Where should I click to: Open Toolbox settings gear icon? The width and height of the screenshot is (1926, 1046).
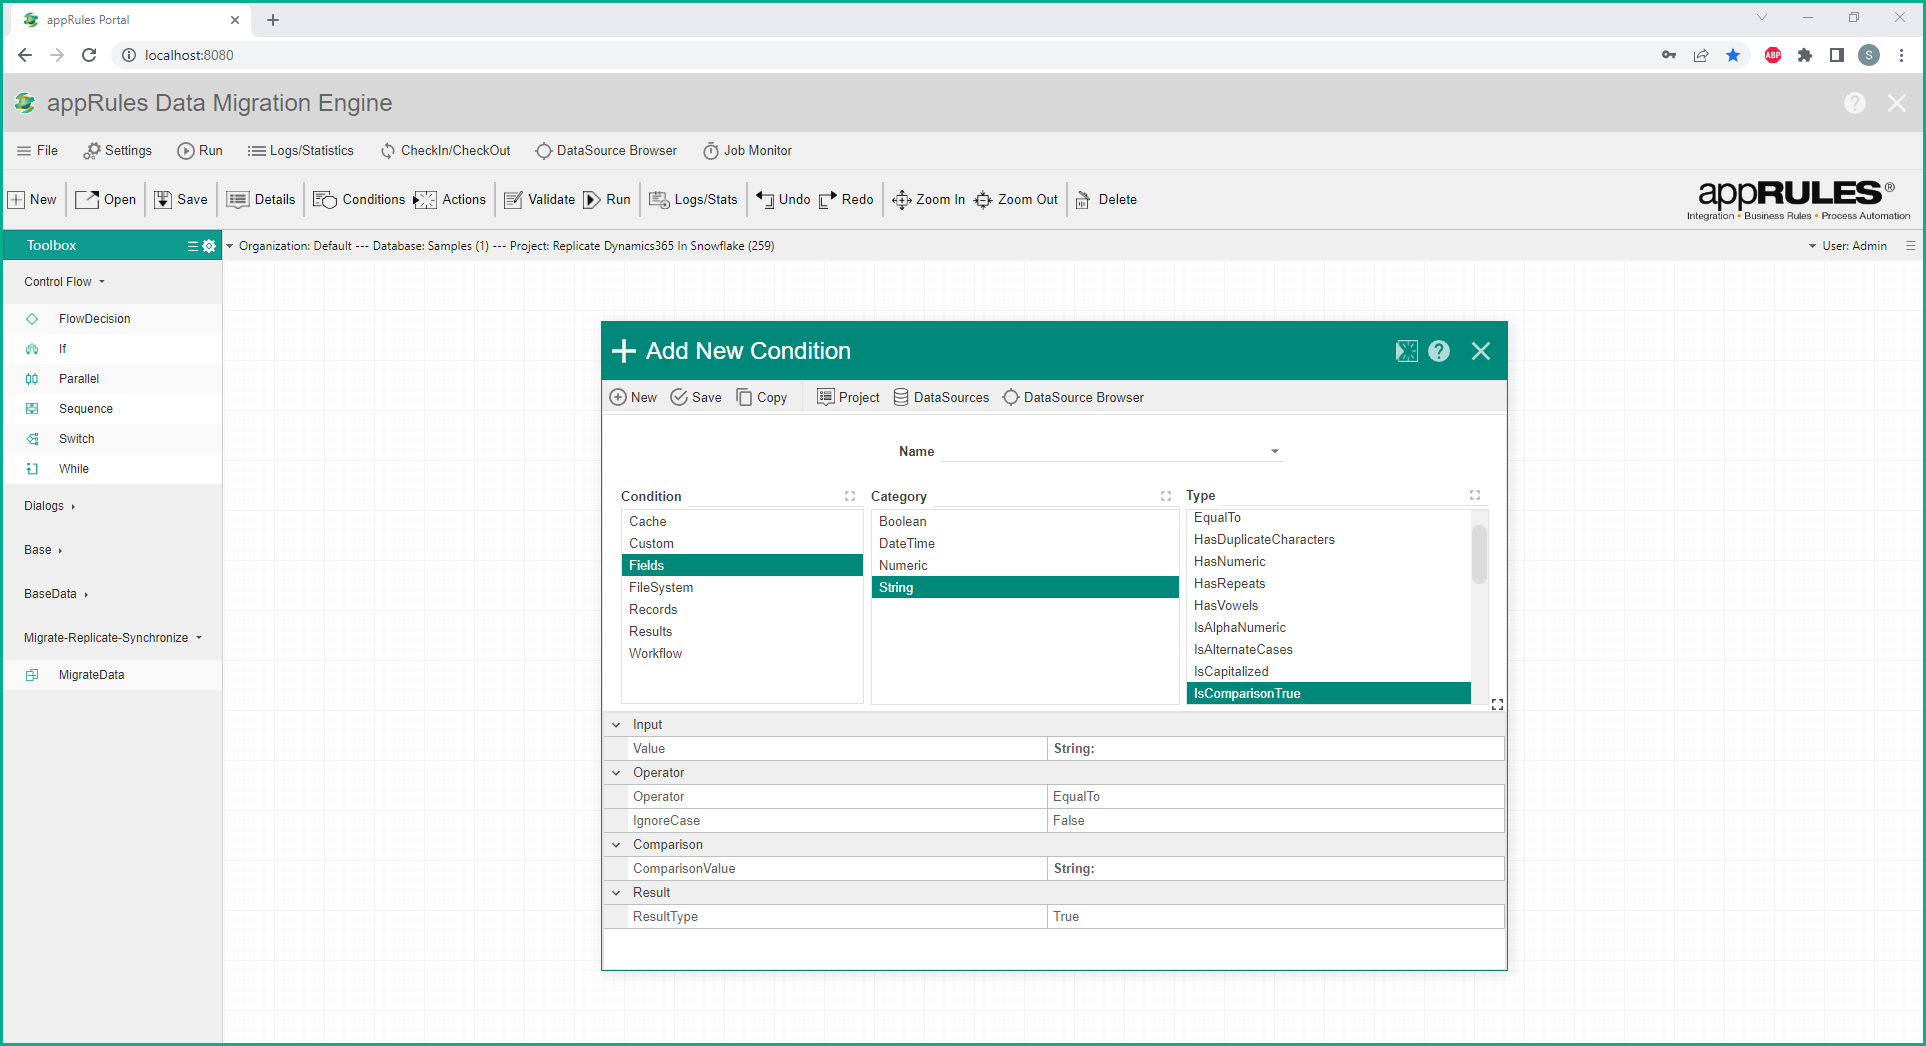[x=209, y=246]
